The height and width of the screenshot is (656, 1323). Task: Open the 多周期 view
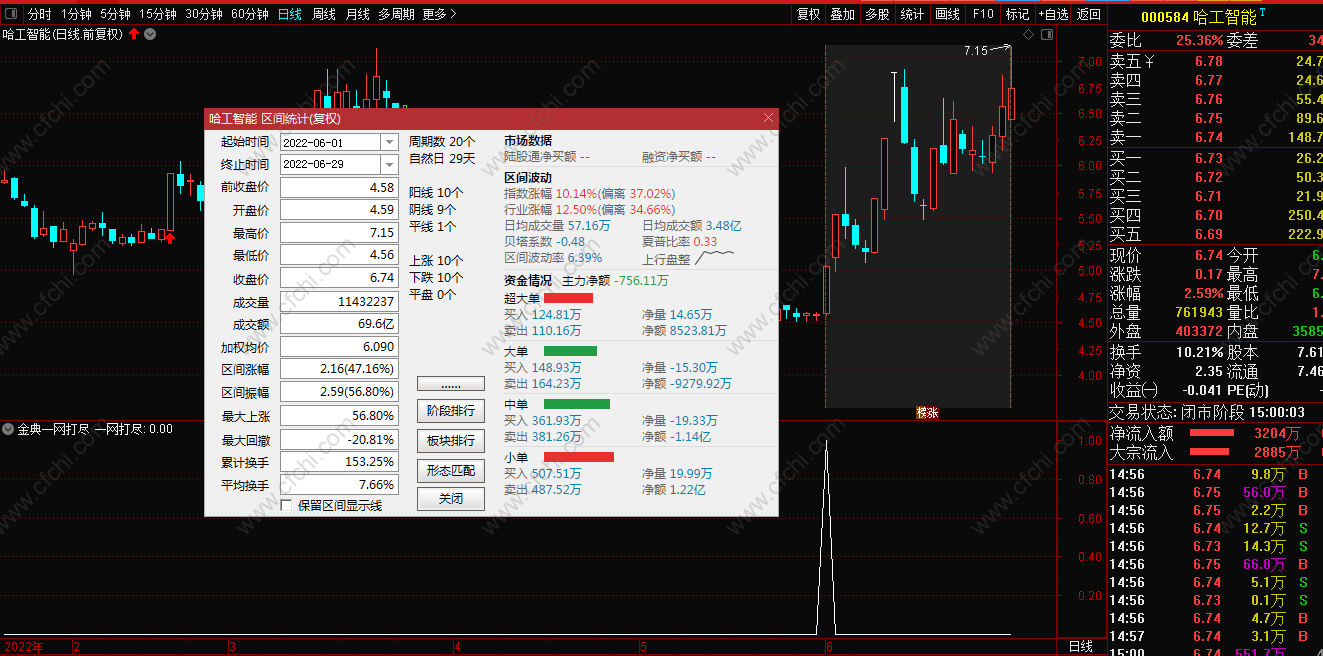[x=397, y=14]
